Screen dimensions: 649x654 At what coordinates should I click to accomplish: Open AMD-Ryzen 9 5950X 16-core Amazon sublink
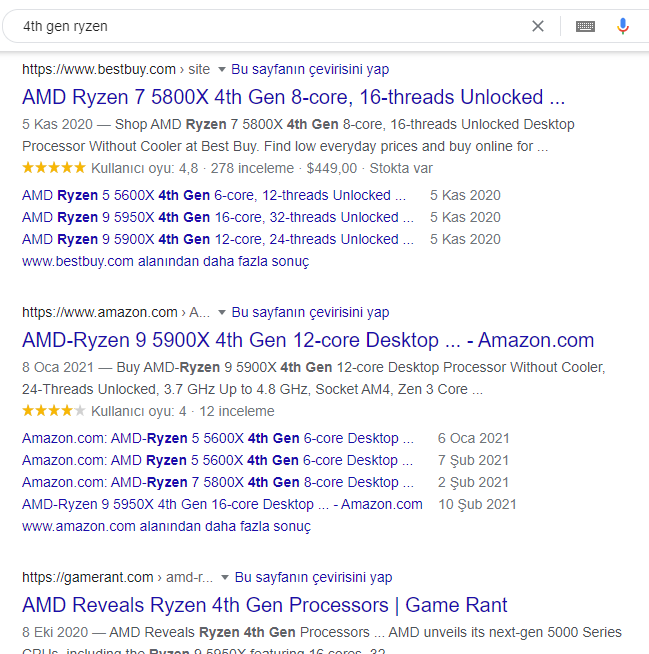point(222,504)
